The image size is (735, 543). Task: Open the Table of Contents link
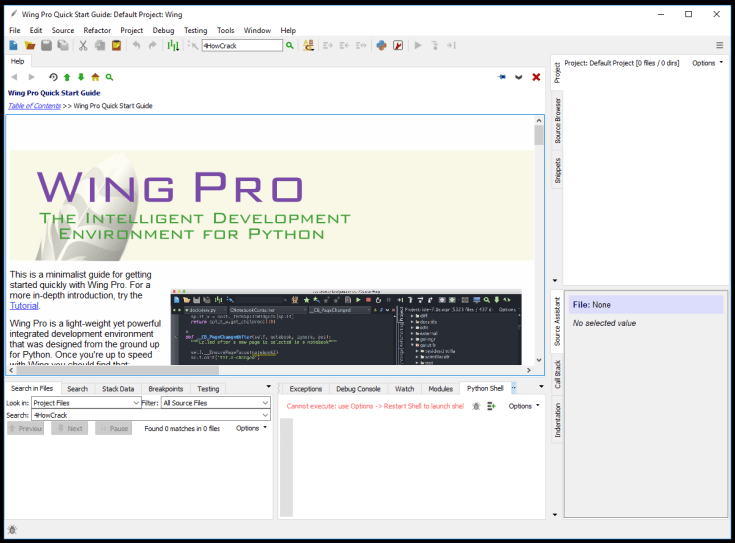pos(34,106)
